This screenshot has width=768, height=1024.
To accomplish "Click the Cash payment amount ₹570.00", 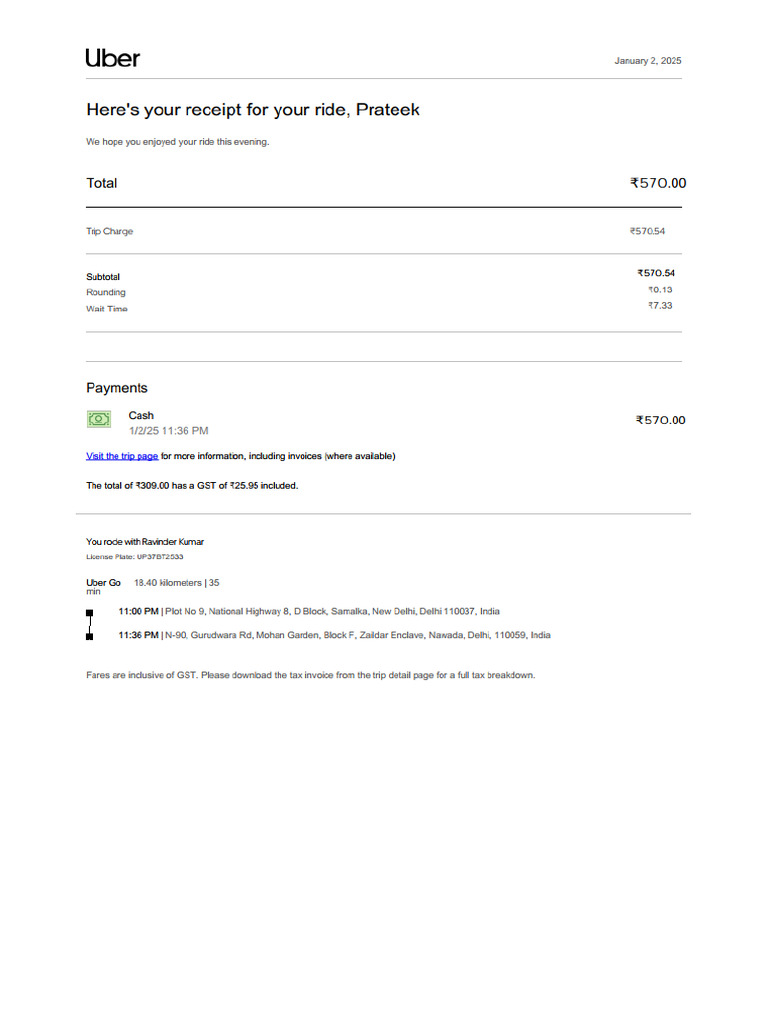I will (660, 420).
